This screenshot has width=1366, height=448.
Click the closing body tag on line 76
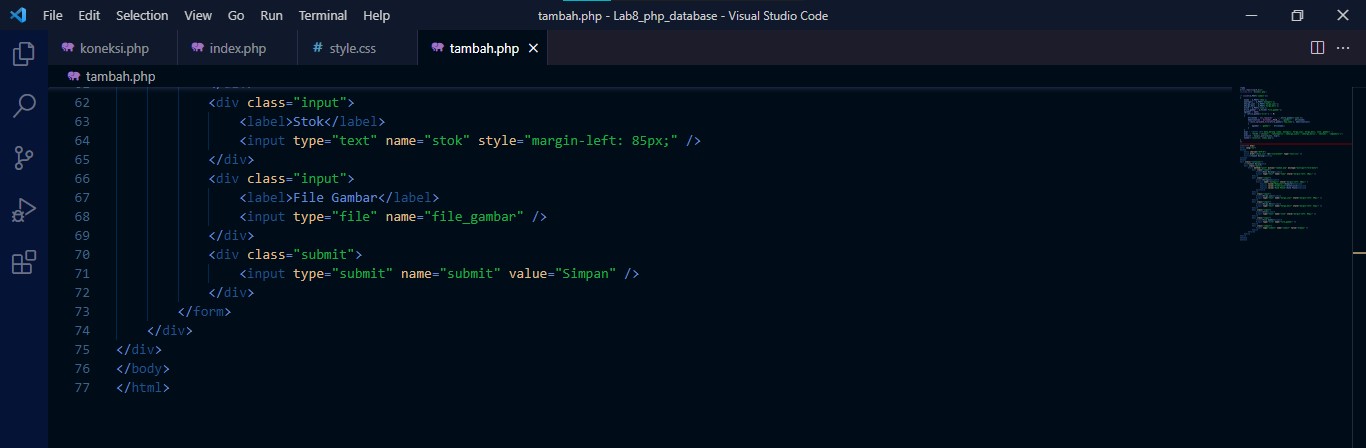(x=143, y=368)
